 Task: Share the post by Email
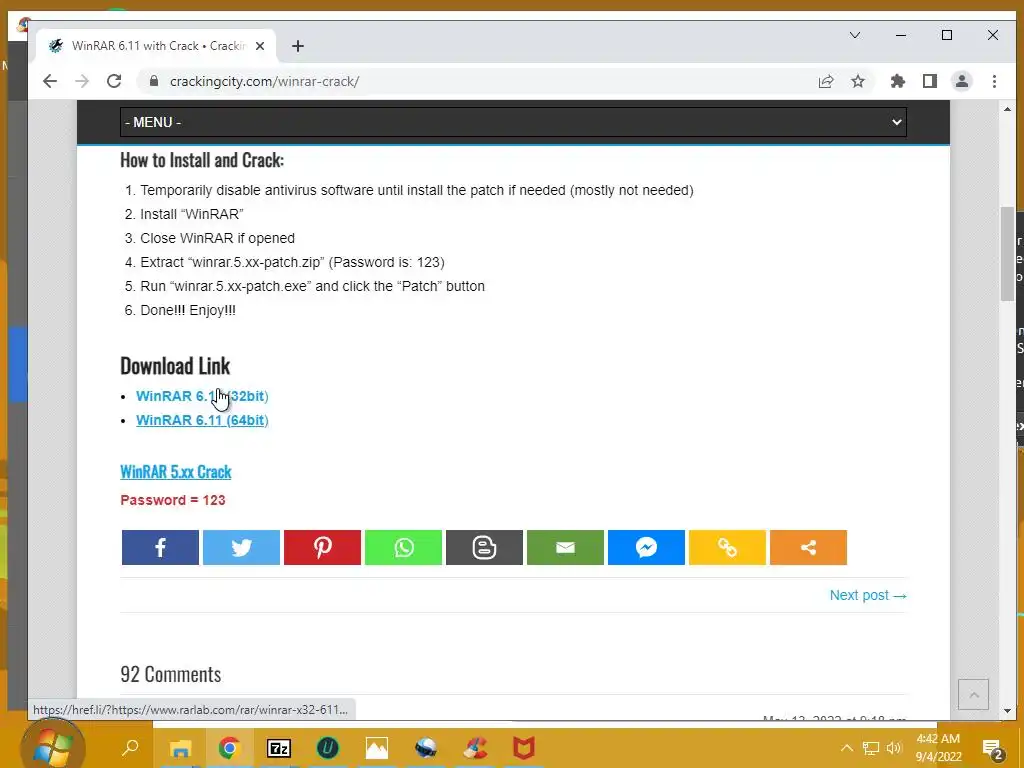(x=565, y=547)
